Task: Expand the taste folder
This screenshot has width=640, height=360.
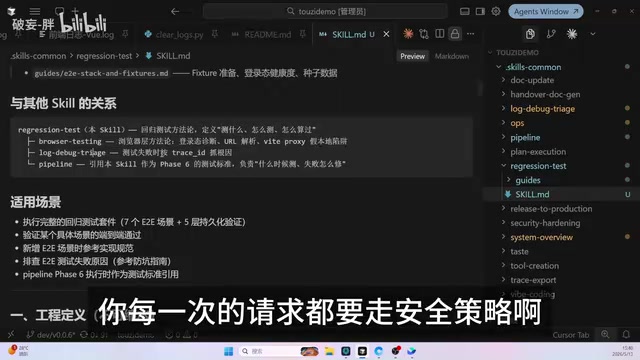Action: (x=519, y=252)
